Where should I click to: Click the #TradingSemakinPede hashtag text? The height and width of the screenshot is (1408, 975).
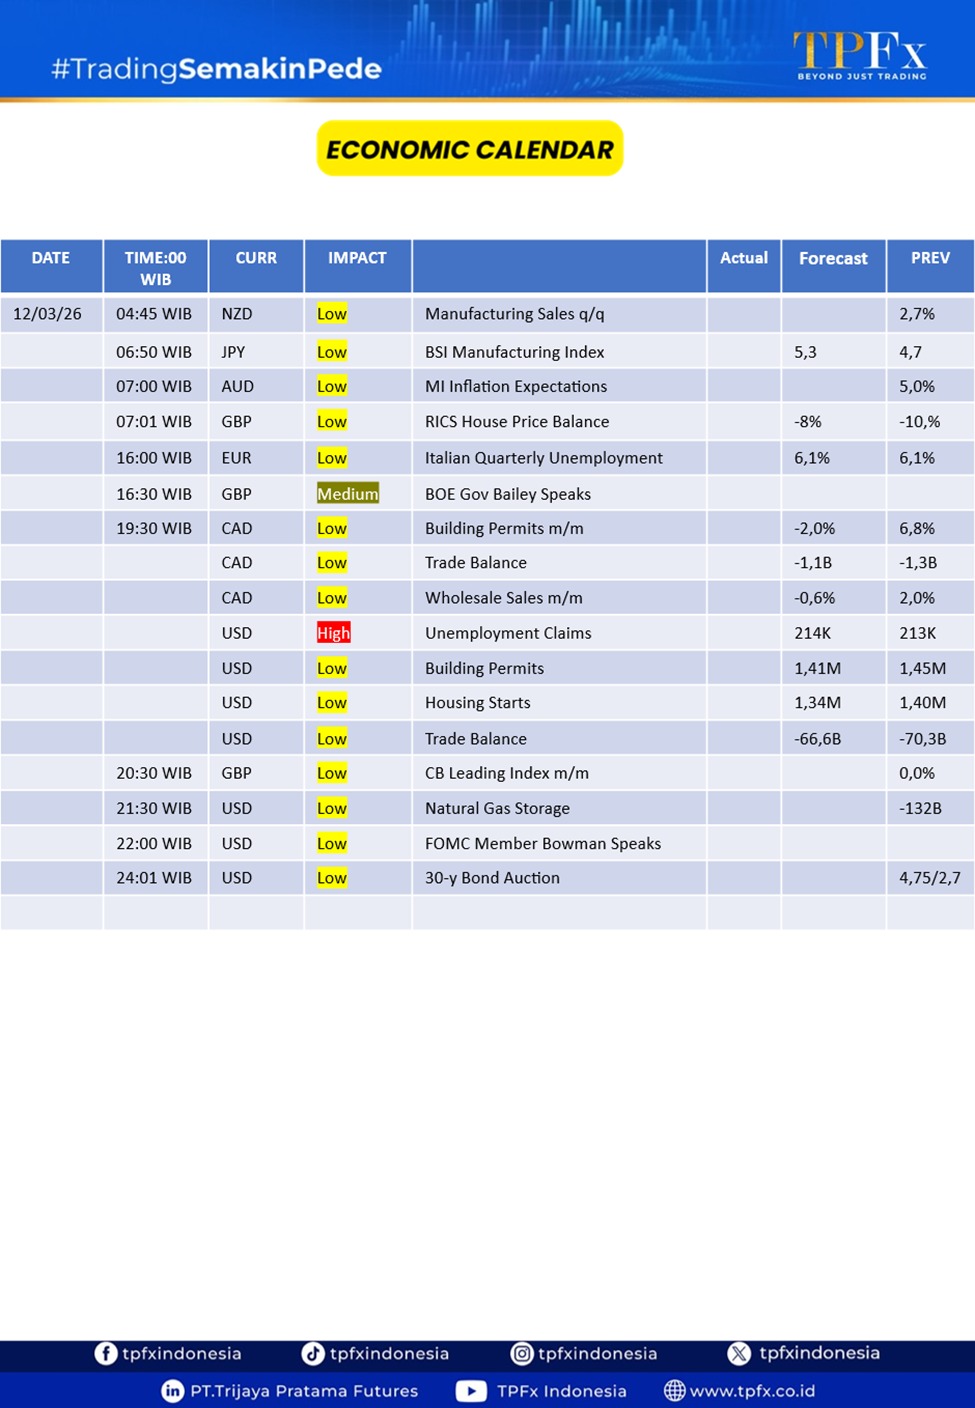tap(216, 68)
